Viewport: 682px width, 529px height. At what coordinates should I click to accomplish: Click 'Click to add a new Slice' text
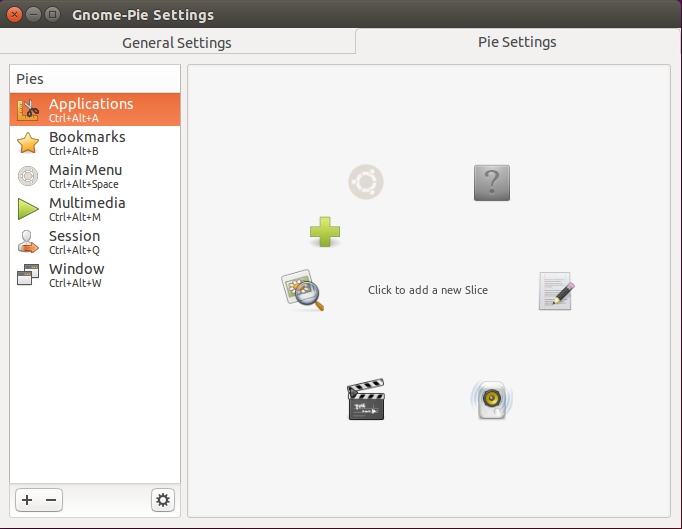click(428, 290)
